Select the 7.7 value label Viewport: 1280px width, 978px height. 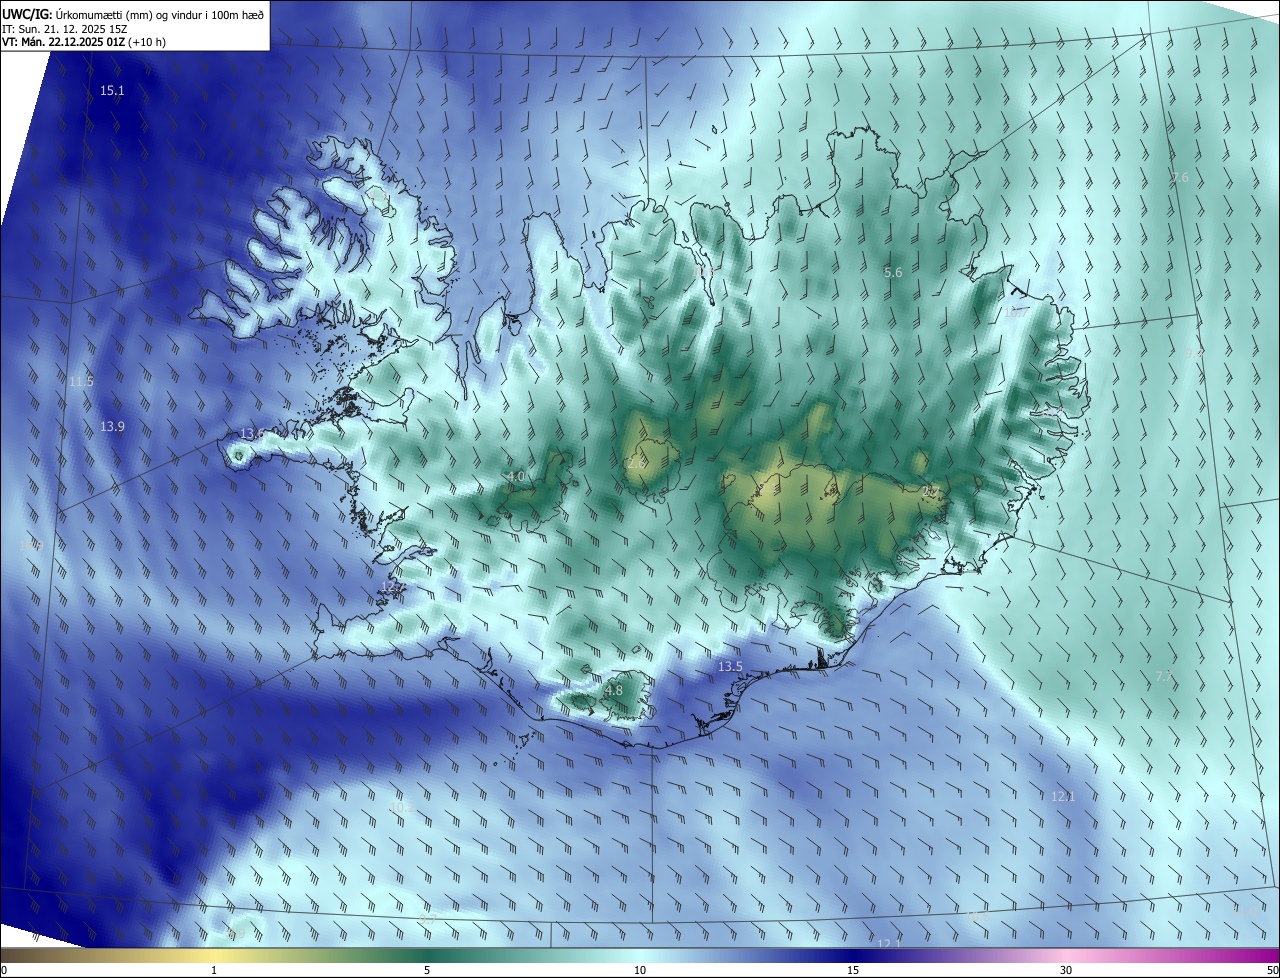pos(1164,677)
